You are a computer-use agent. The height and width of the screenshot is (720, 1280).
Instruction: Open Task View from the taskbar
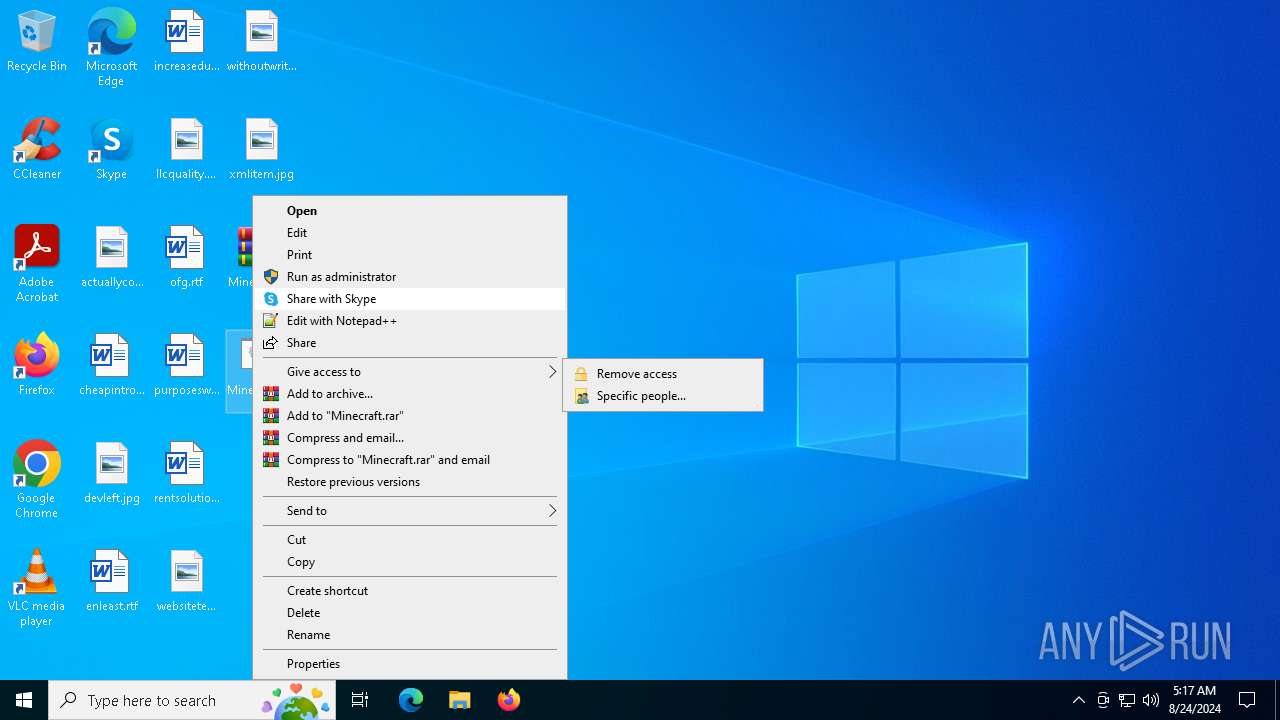(360, 700)
